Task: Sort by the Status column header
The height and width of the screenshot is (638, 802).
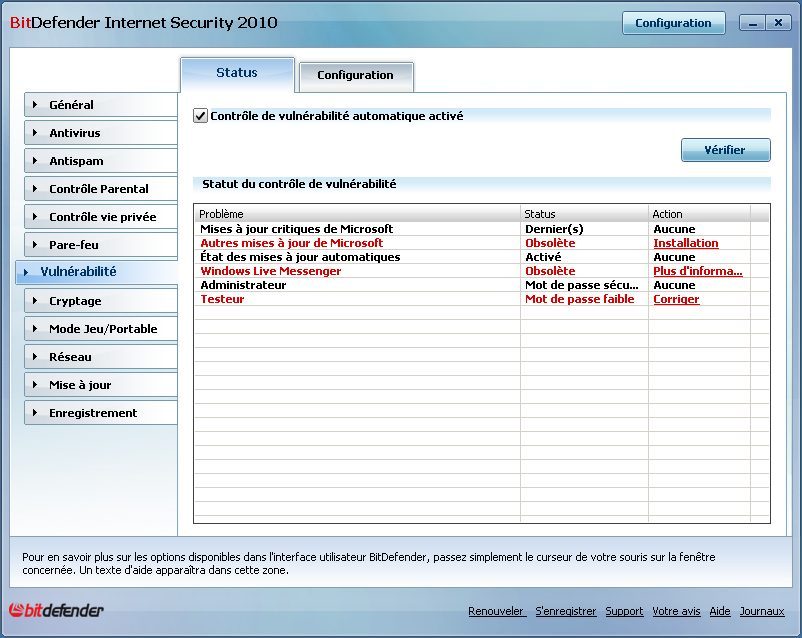Action: tap(584, 214)
